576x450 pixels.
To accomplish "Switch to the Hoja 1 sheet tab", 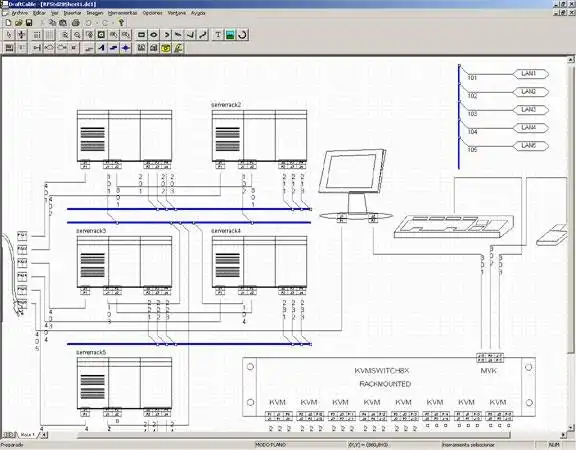I will click(28, 435).
